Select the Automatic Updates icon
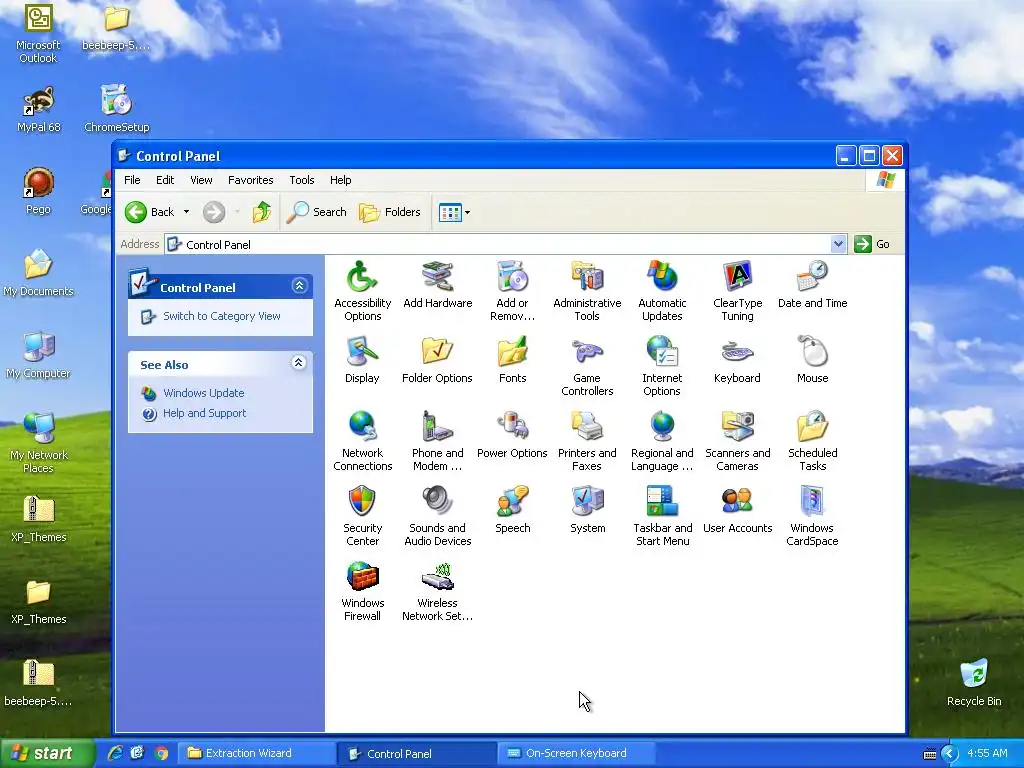 point(662,290)
